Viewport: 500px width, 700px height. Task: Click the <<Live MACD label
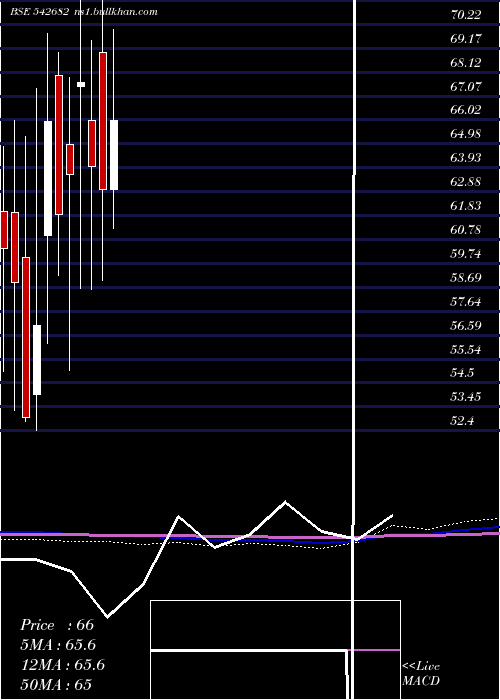point(421,673)
